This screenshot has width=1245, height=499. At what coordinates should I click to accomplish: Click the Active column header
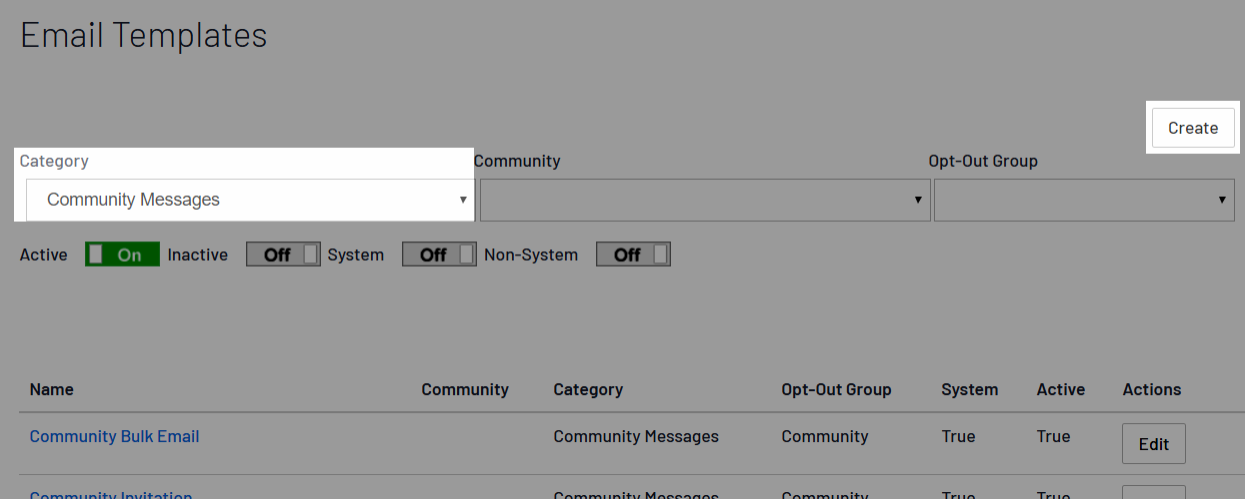(x=1061, y=389)
